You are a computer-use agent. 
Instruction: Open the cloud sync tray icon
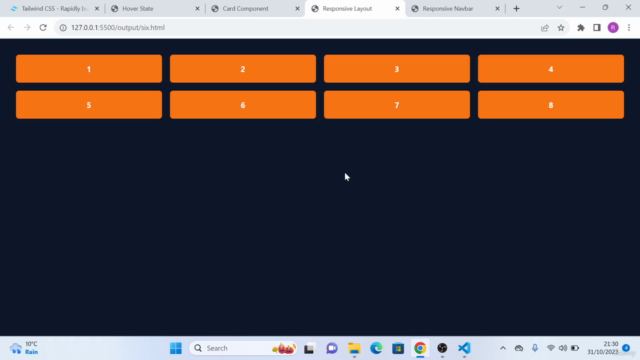click(x=519, y=348)
